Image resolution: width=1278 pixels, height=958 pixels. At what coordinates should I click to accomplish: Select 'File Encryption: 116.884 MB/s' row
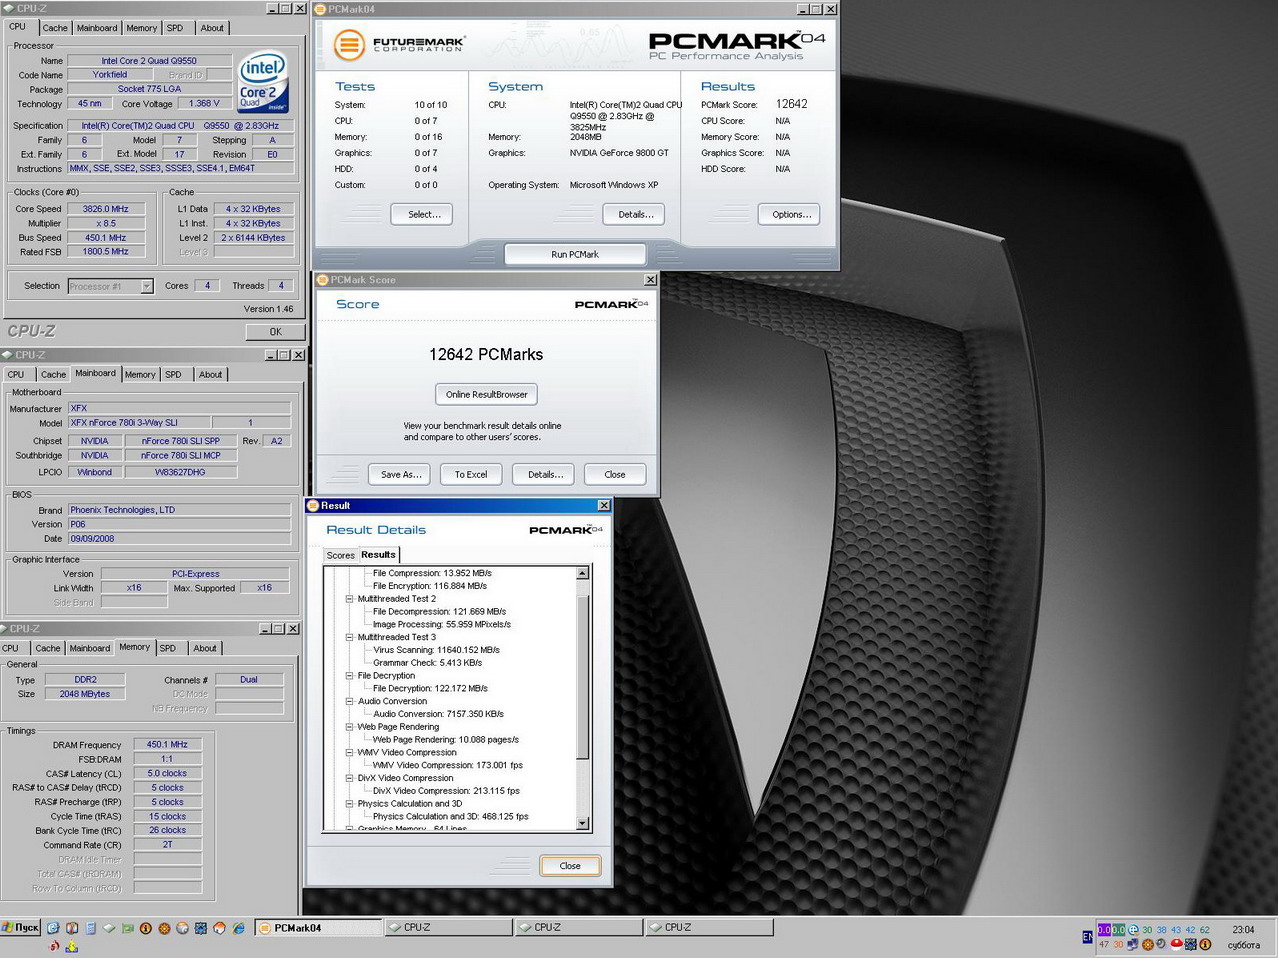429,586
